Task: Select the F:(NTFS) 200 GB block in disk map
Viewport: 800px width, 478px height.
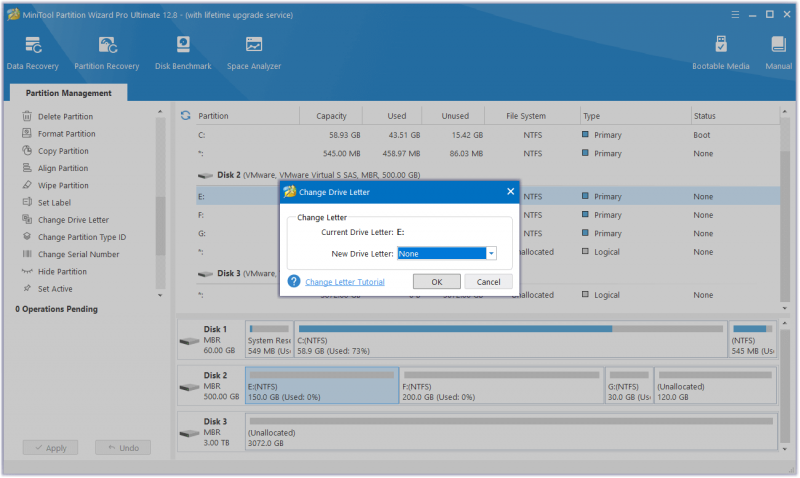Action: 502,386
